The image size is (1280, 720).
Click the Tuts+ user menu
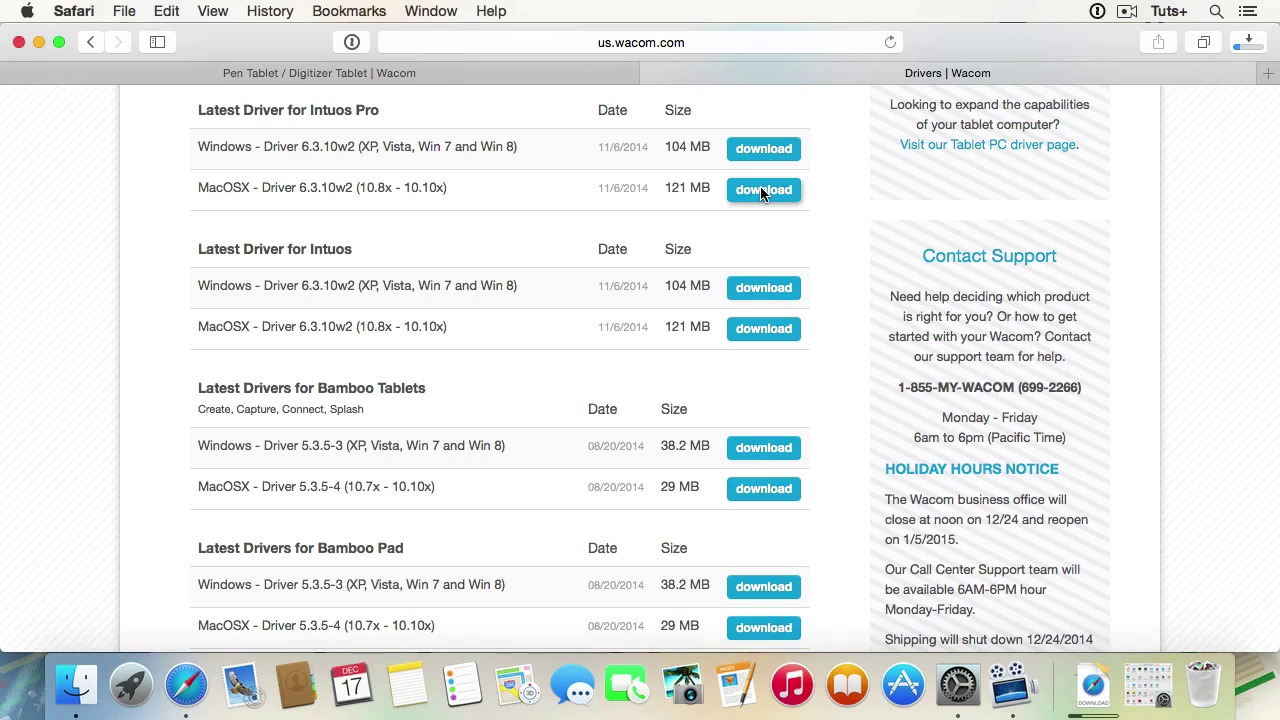point(1169,11)
